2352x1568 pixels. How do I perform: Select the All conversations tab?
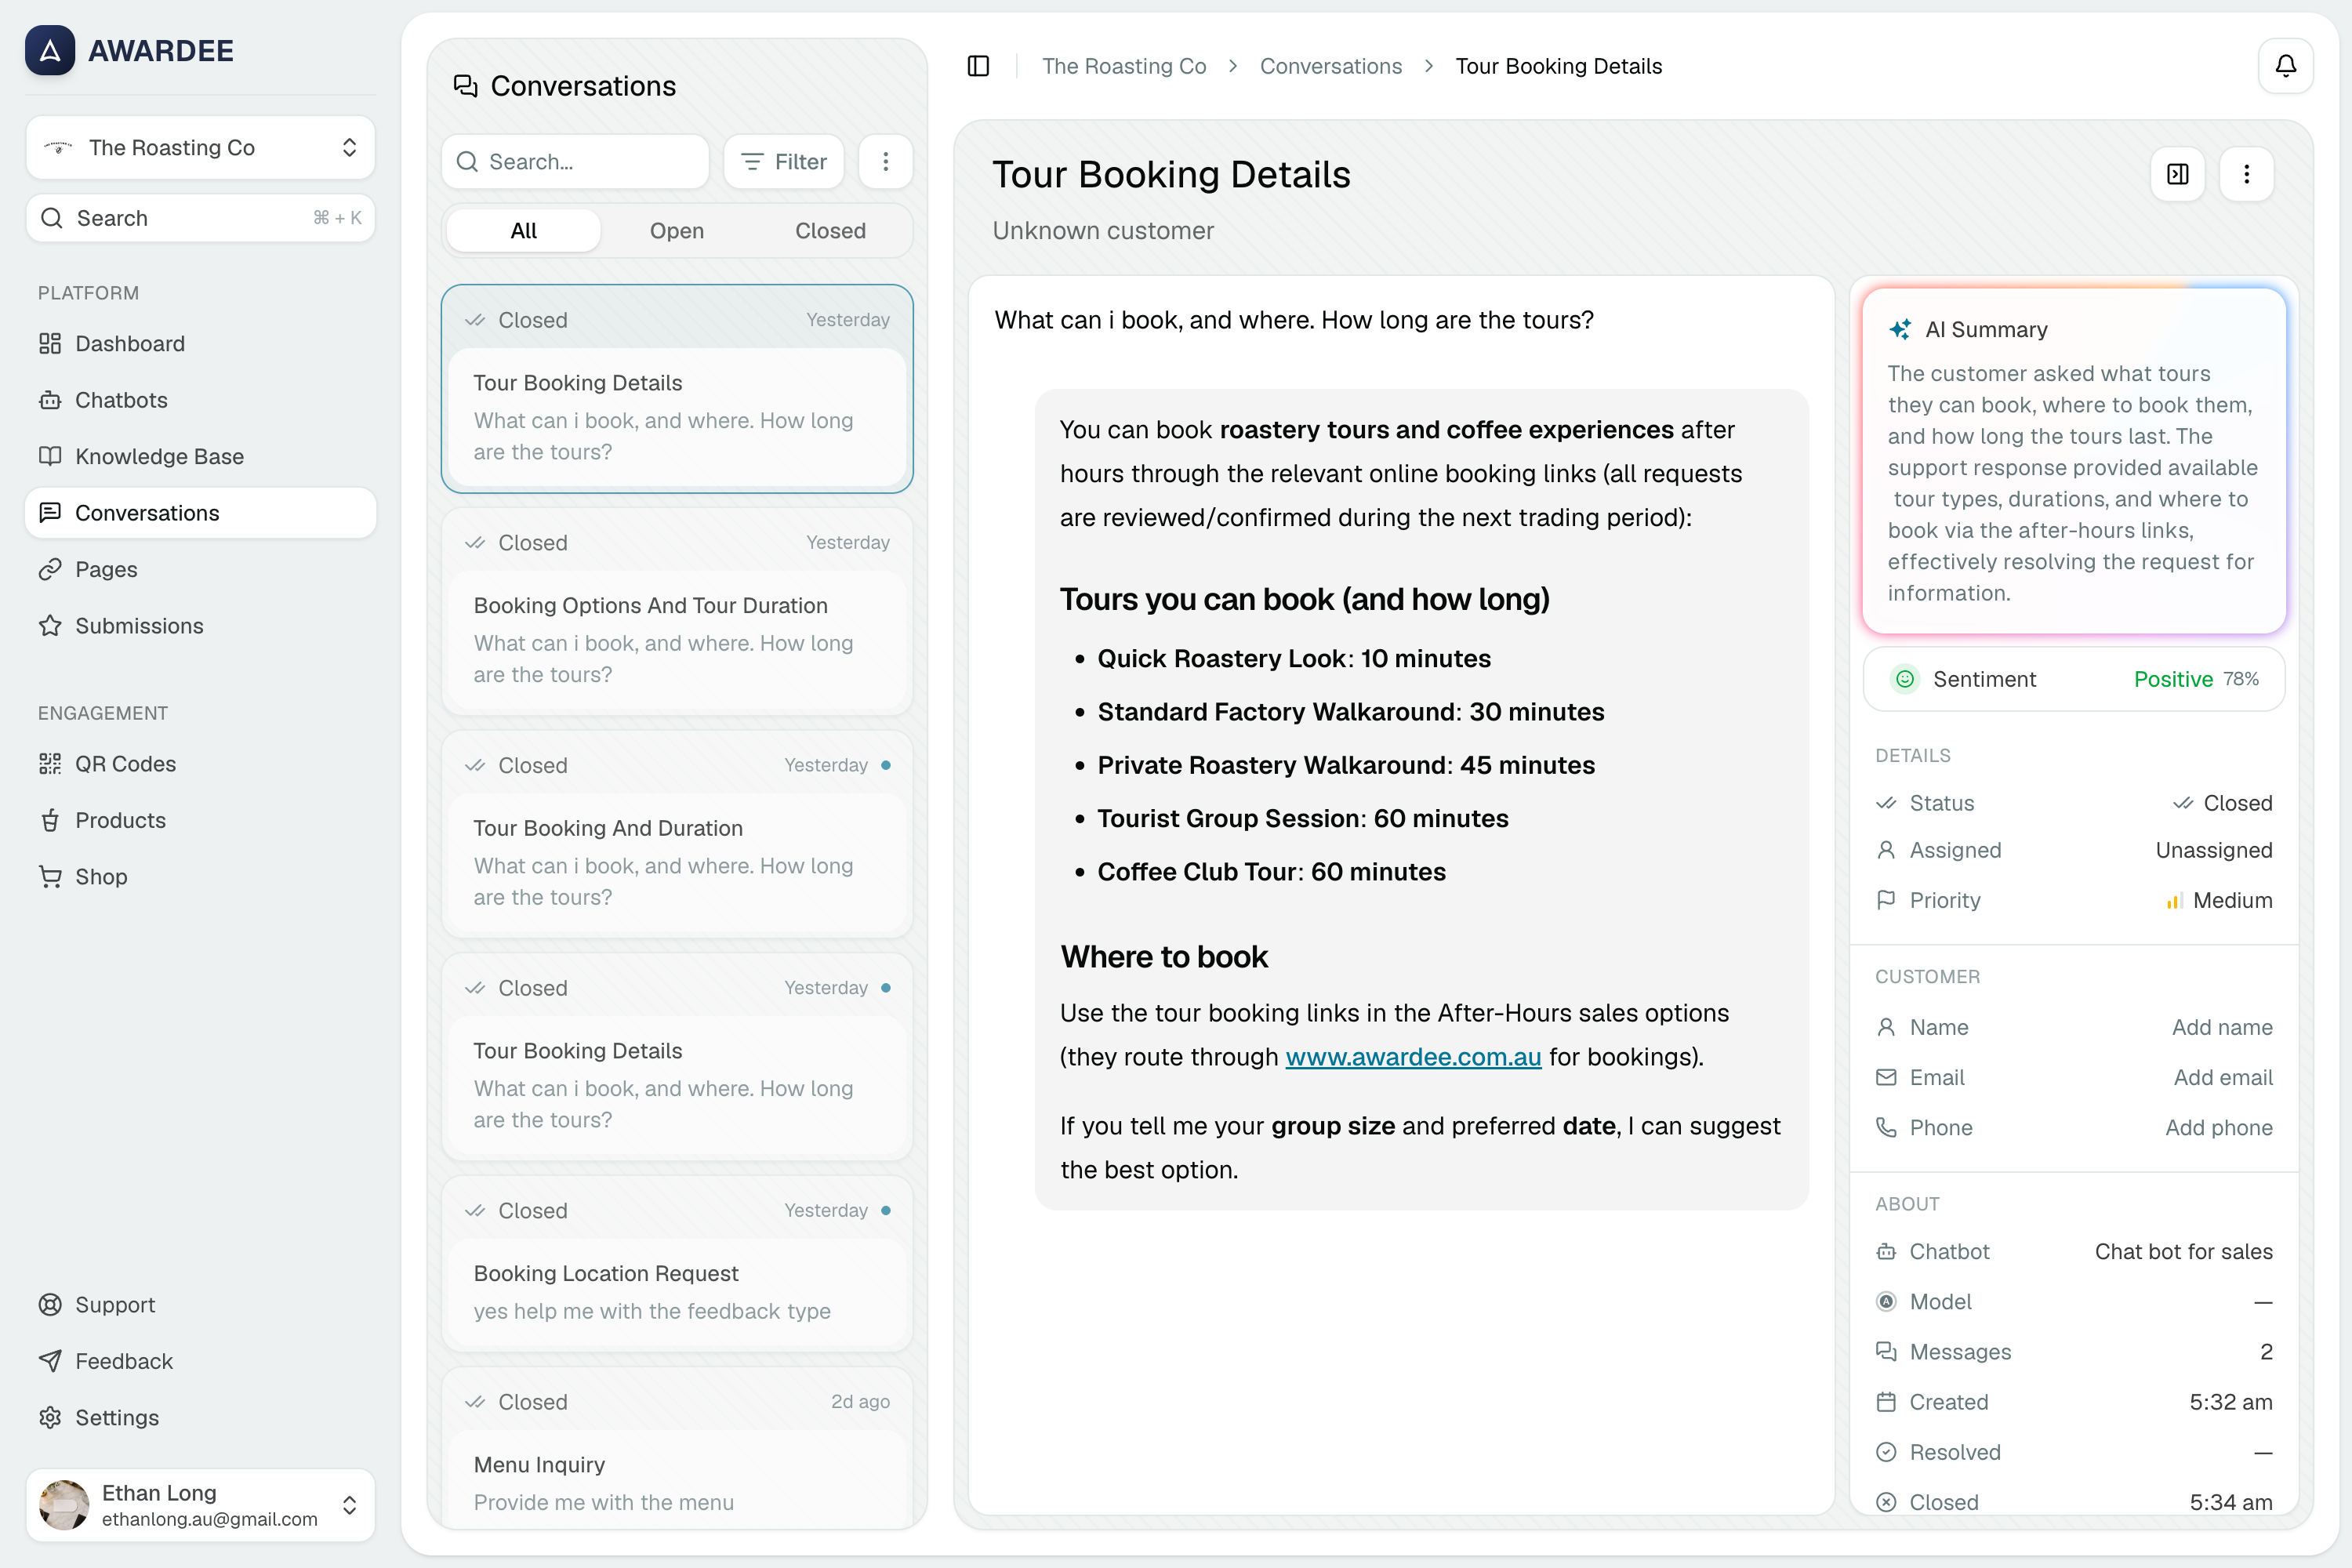[524, 231]
